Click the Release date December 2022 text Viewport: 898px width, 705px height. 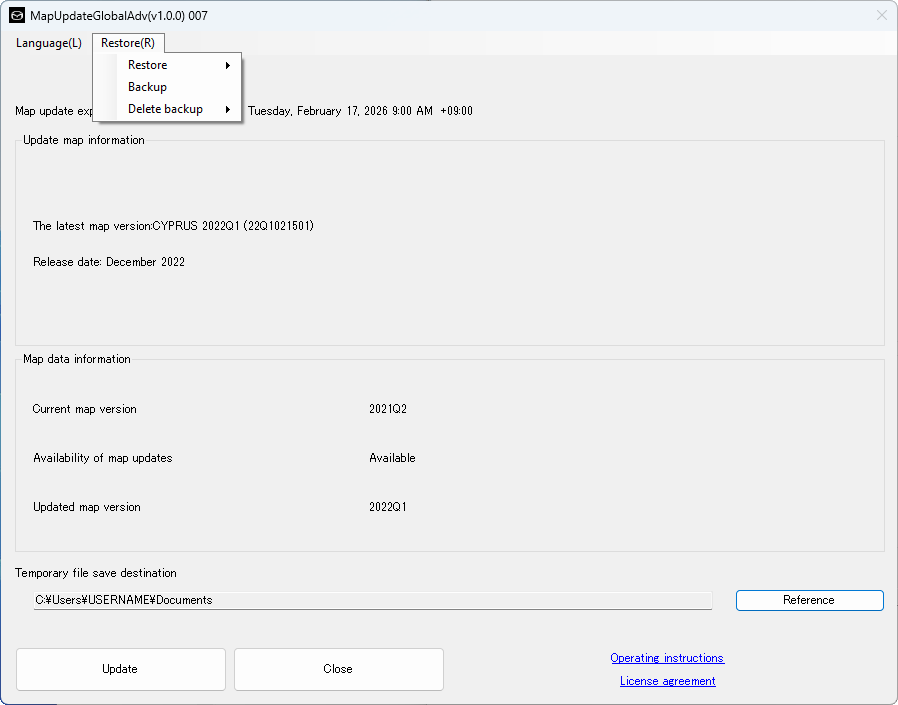pyautogui.click(x=109, y=262)
